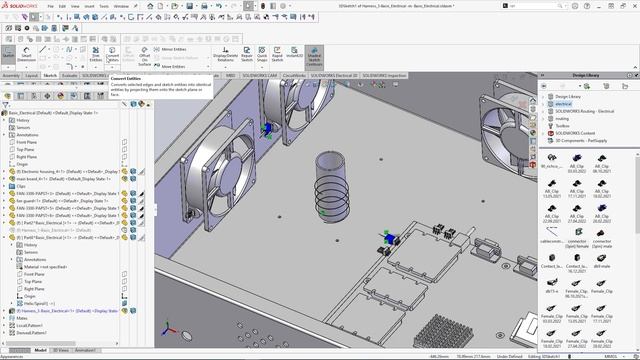Expand the Mates node in feature tree
This screenshot has height=360, width=640.
(x=4, y=318)
